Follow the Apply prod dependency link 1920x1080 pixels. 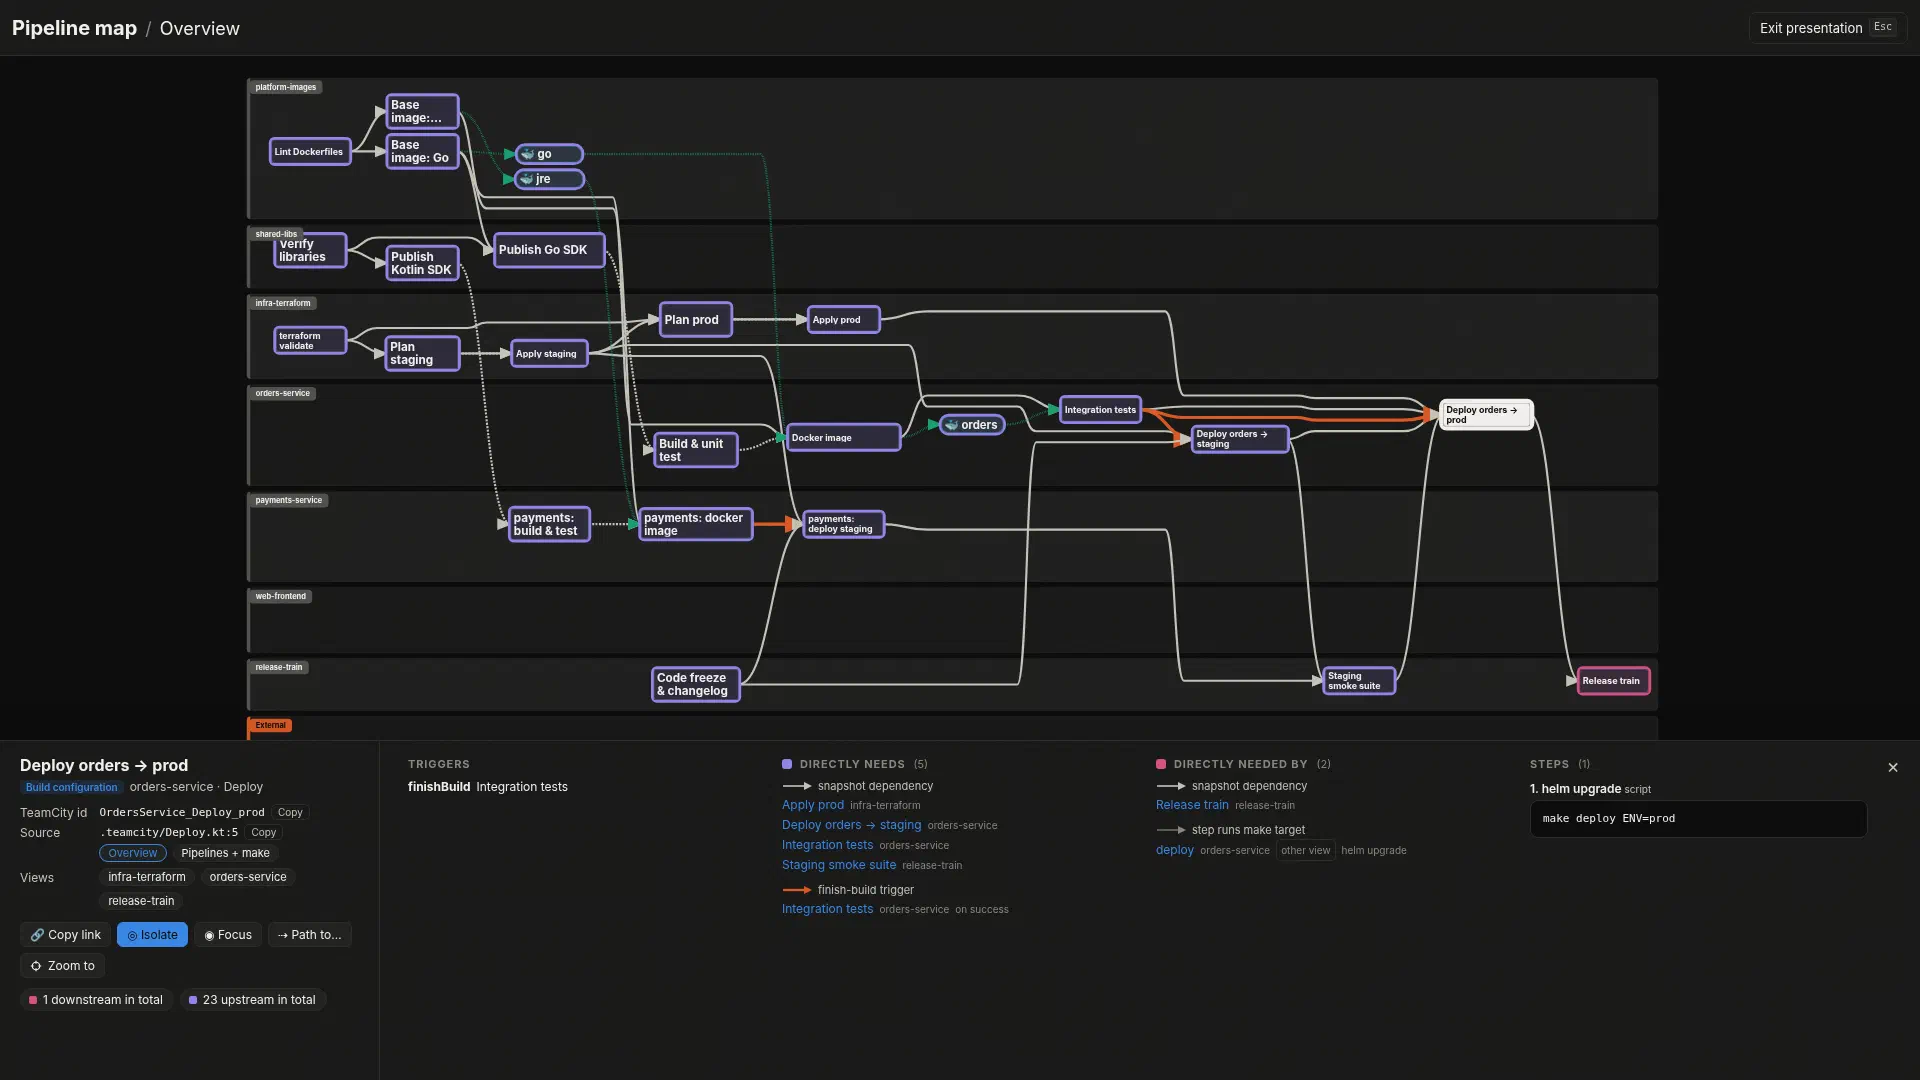(x=813, y=805)
